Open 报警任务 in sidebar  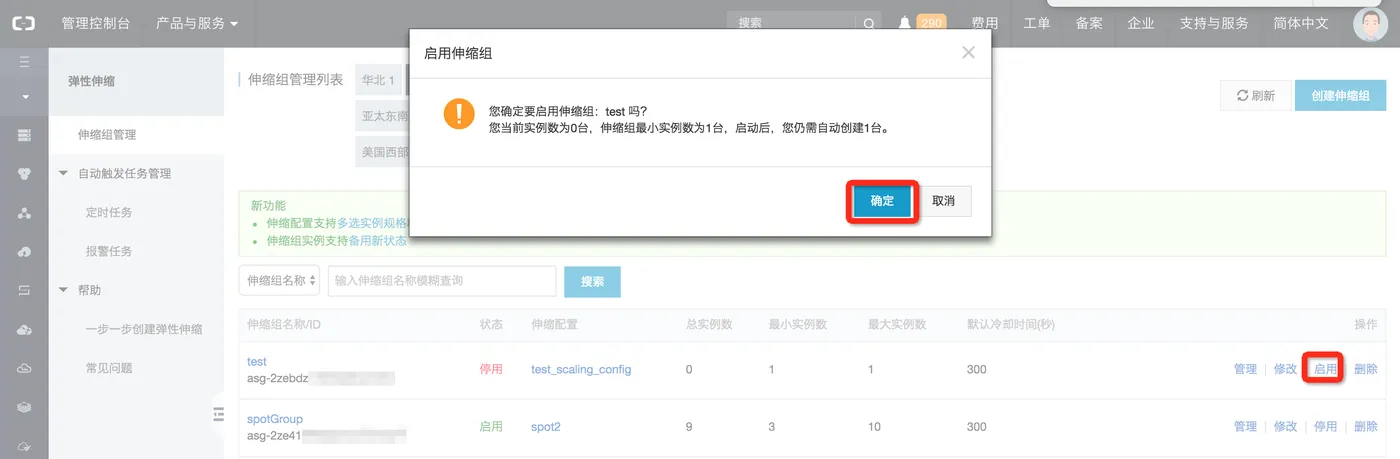click(x=109, y=251)
